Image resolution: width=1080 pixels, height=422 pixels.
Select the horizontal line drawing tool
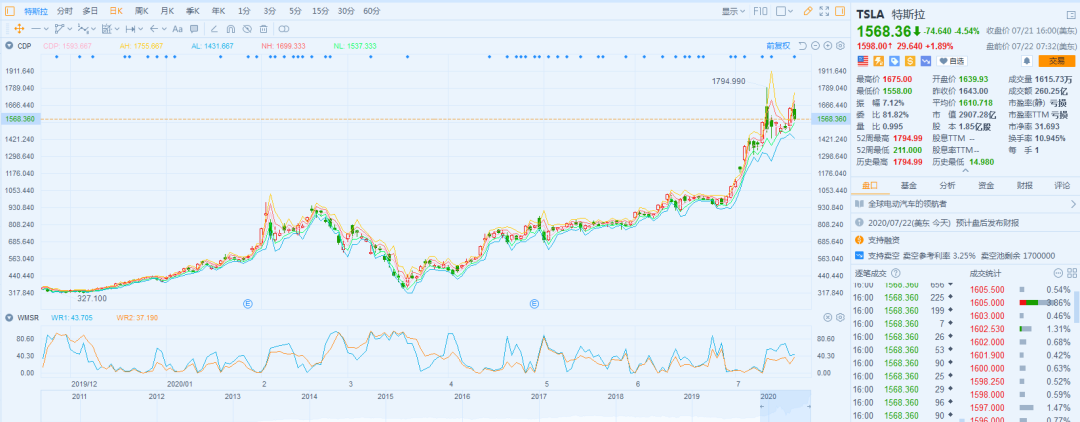coord(36,28)
